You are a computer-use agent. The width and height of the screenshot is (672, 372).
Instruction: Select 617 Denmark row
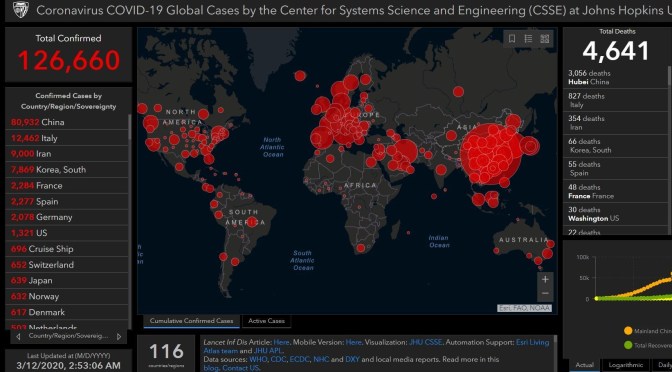(67, 312)
